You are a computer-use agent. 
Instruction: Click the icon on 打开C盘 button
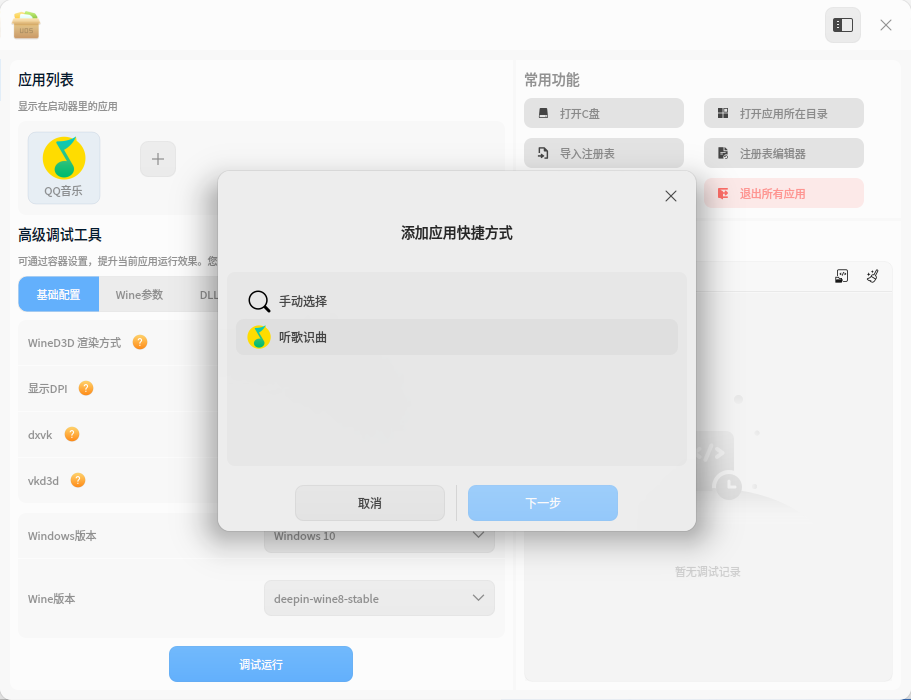tap(543, 113)
